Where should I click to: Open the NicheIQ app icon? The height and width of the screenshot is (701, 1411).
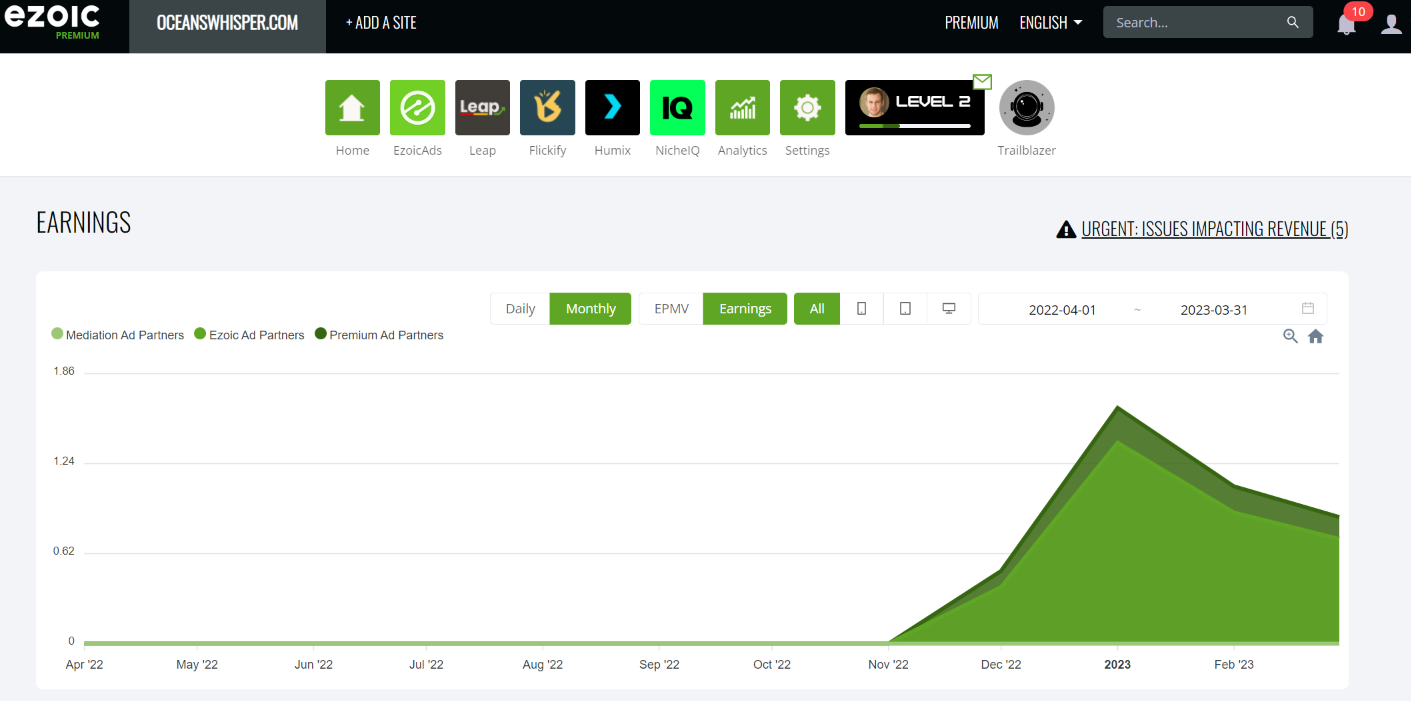pyautogui.click(x=677, y=107)
